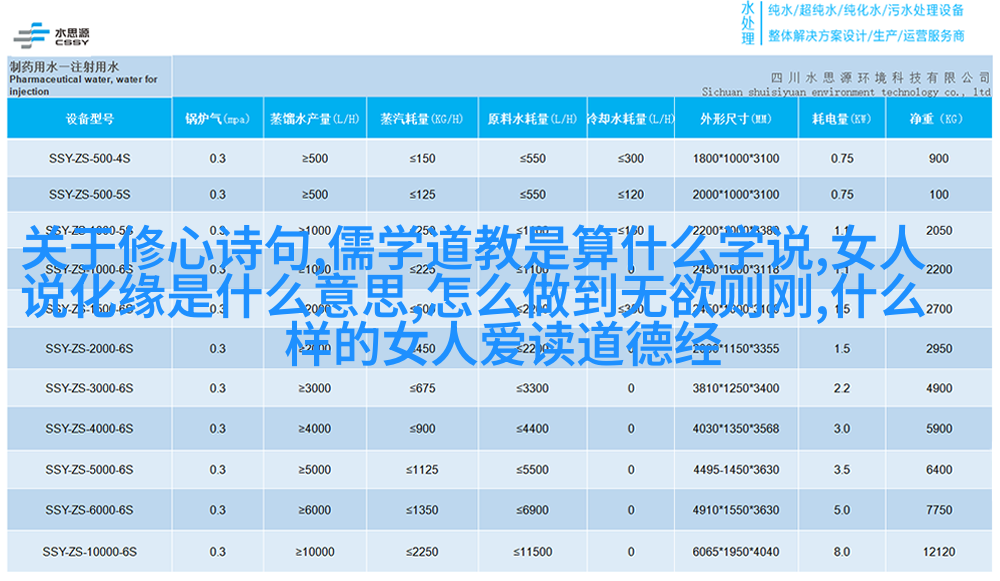Click the 蒸汽耗量(KG/H) column header
Viewport: 1000px width, 581px height.
(x=422, y=119)
